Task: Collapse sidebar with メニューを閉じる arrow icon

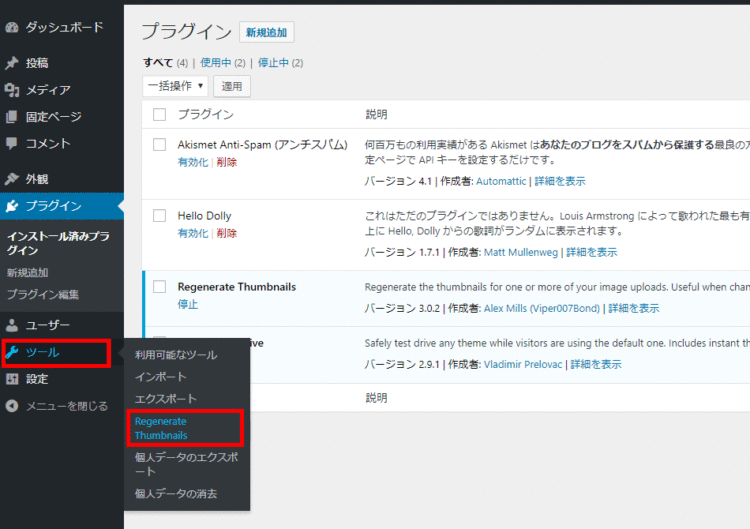Action: [x=12, y=406]
